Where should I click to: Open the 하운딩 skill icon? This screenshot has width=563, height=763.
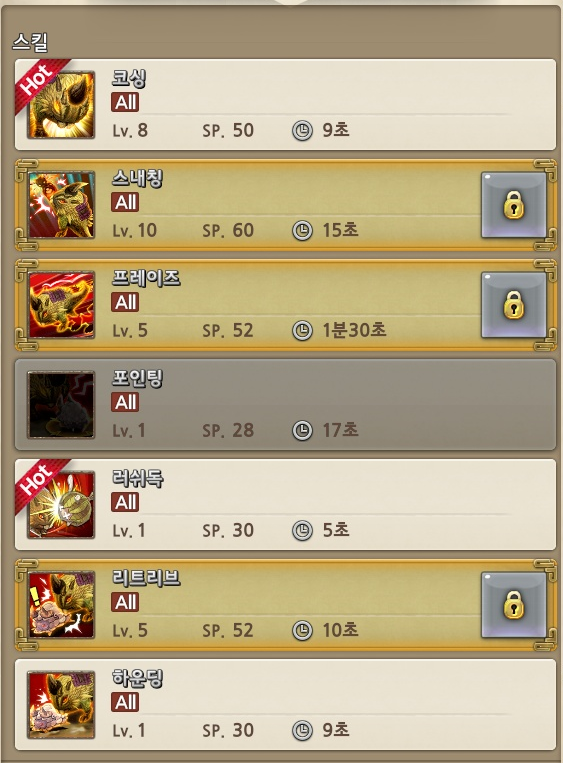pyautogui.click(x=61, y=705)
